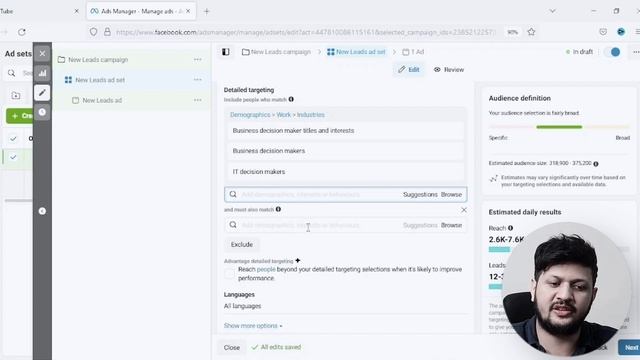Image resolution: width=640 pixels, height=360 pixels.
Task: Click info icon beside Estimated audience size
Action: pos(596,164)
